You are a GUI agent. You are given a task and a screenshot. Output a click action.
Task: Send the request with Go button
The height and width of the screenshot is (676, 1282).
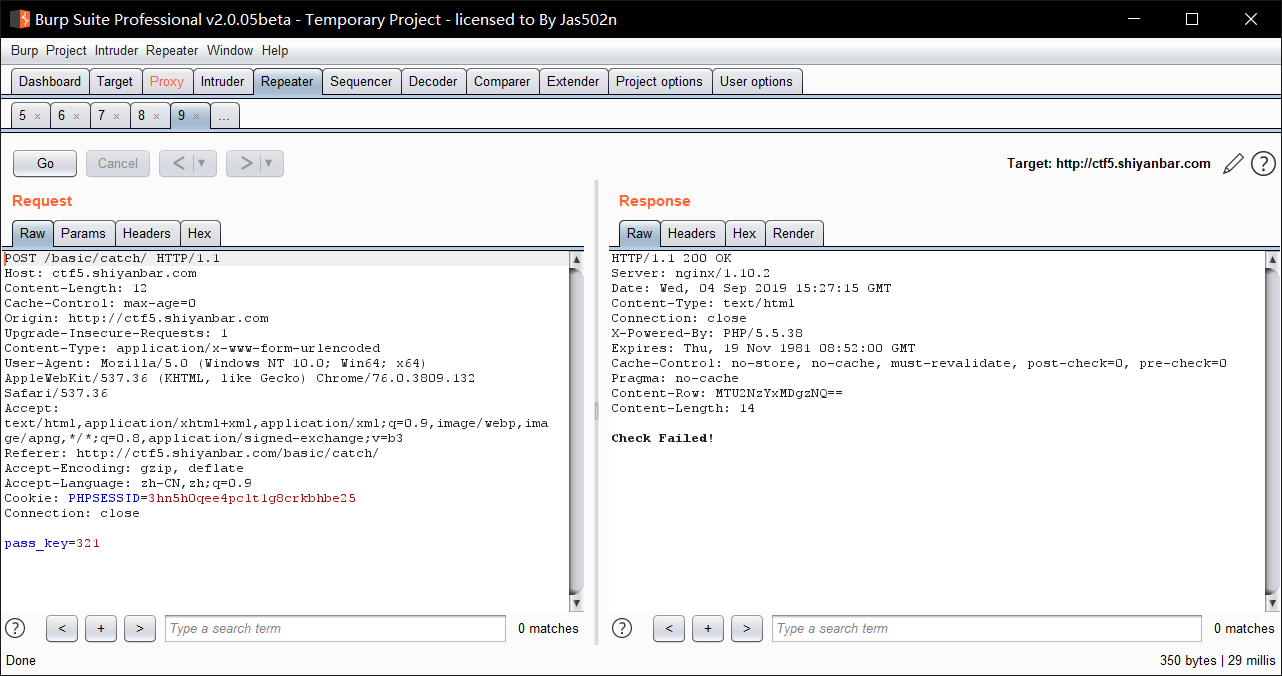[x=45, y=163]
